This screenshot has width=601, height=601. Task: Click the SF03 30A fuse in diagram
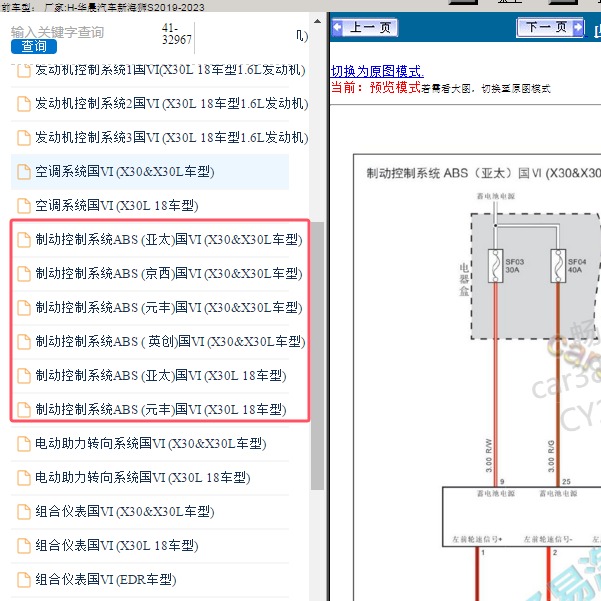(x=495, y=266)
